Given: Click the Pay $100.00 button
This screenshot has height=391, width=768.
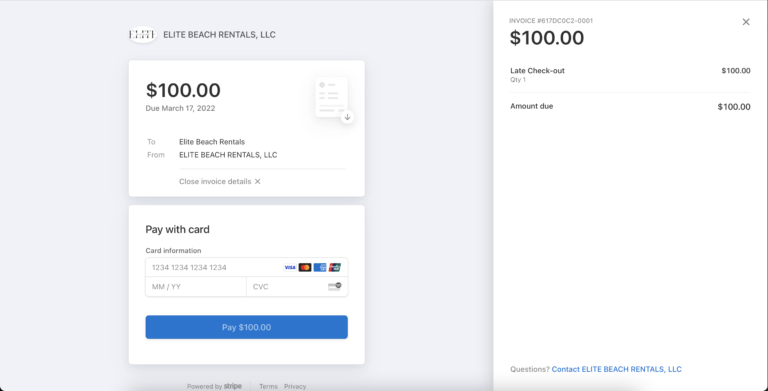Looking at the screenshot, I should (x=247, y=327).
